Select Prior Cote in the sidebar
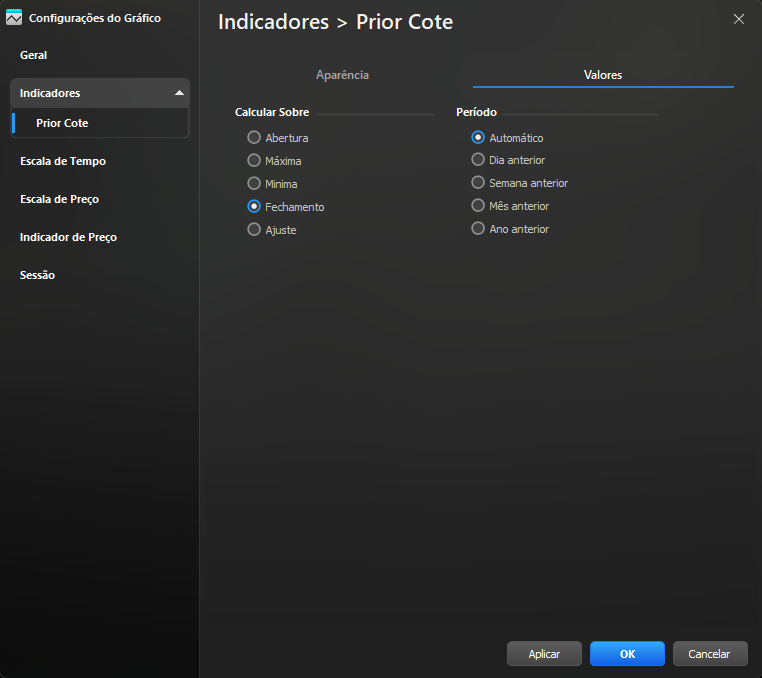Image resolution: width=762 pixels, height=678 pixels. click(62, 123)
